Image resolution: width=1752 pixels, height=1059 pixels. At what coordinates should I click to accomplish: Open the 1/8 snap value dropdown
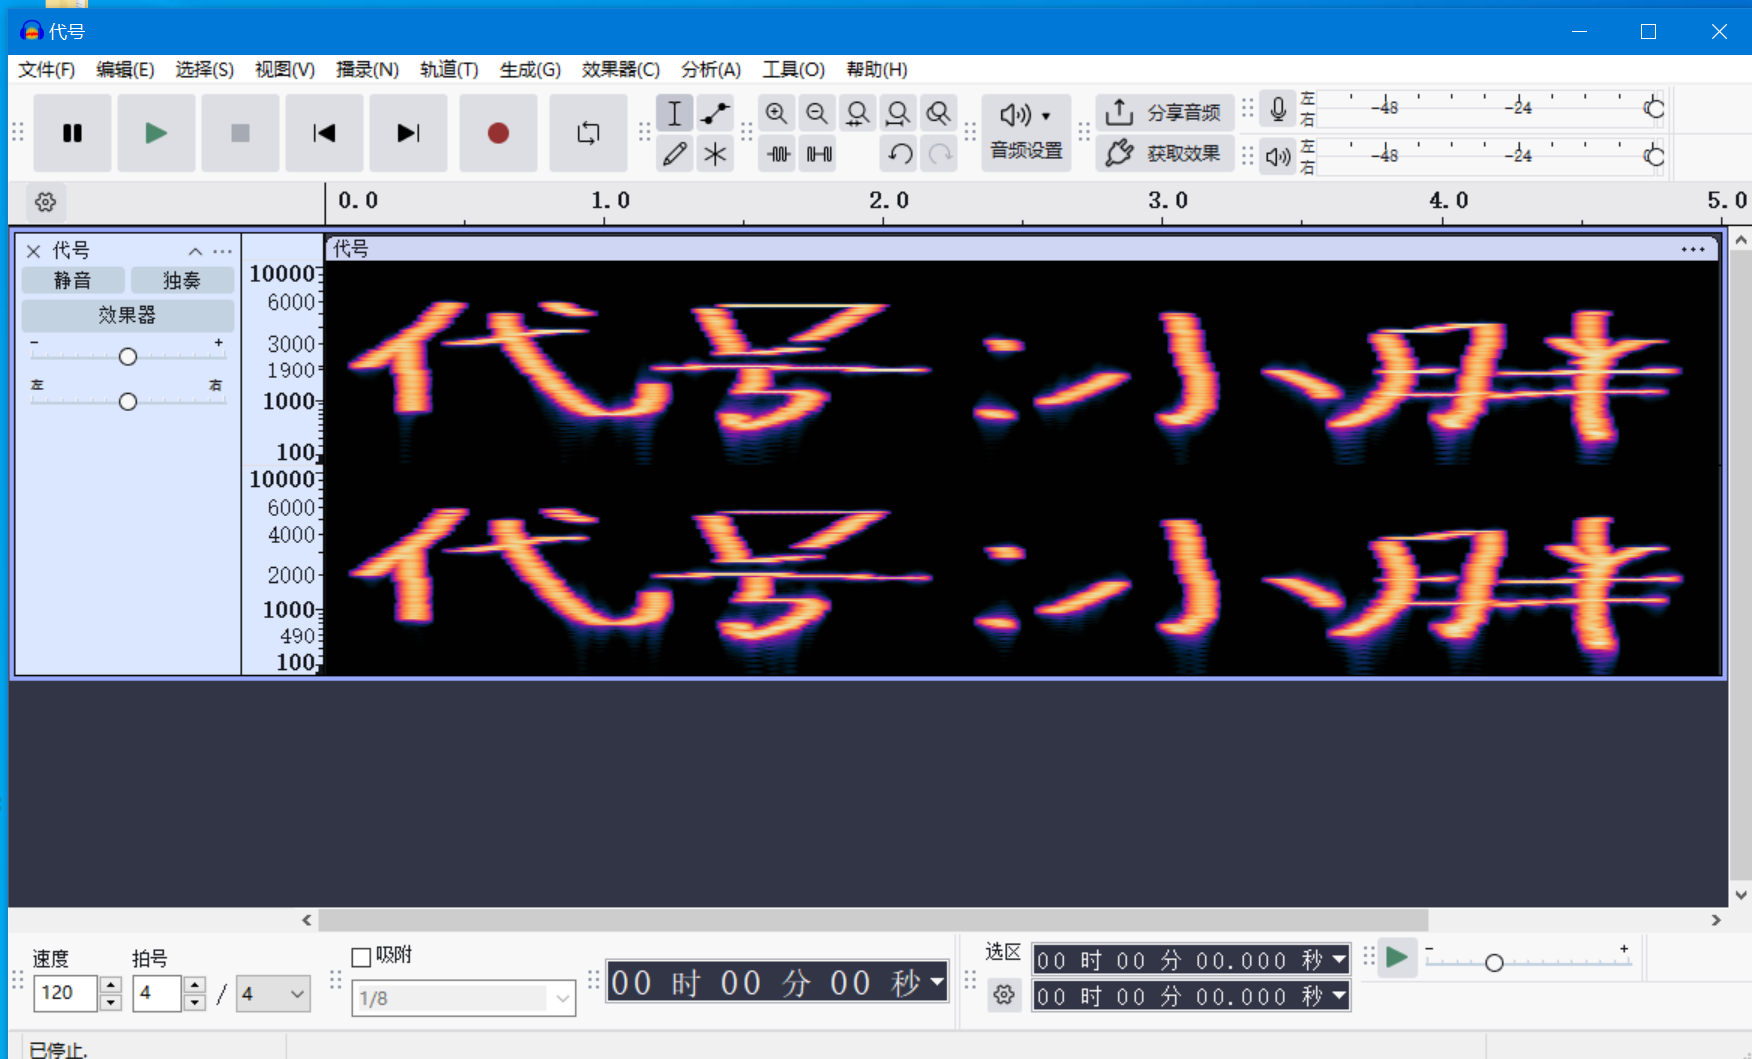tap(463, 998)
